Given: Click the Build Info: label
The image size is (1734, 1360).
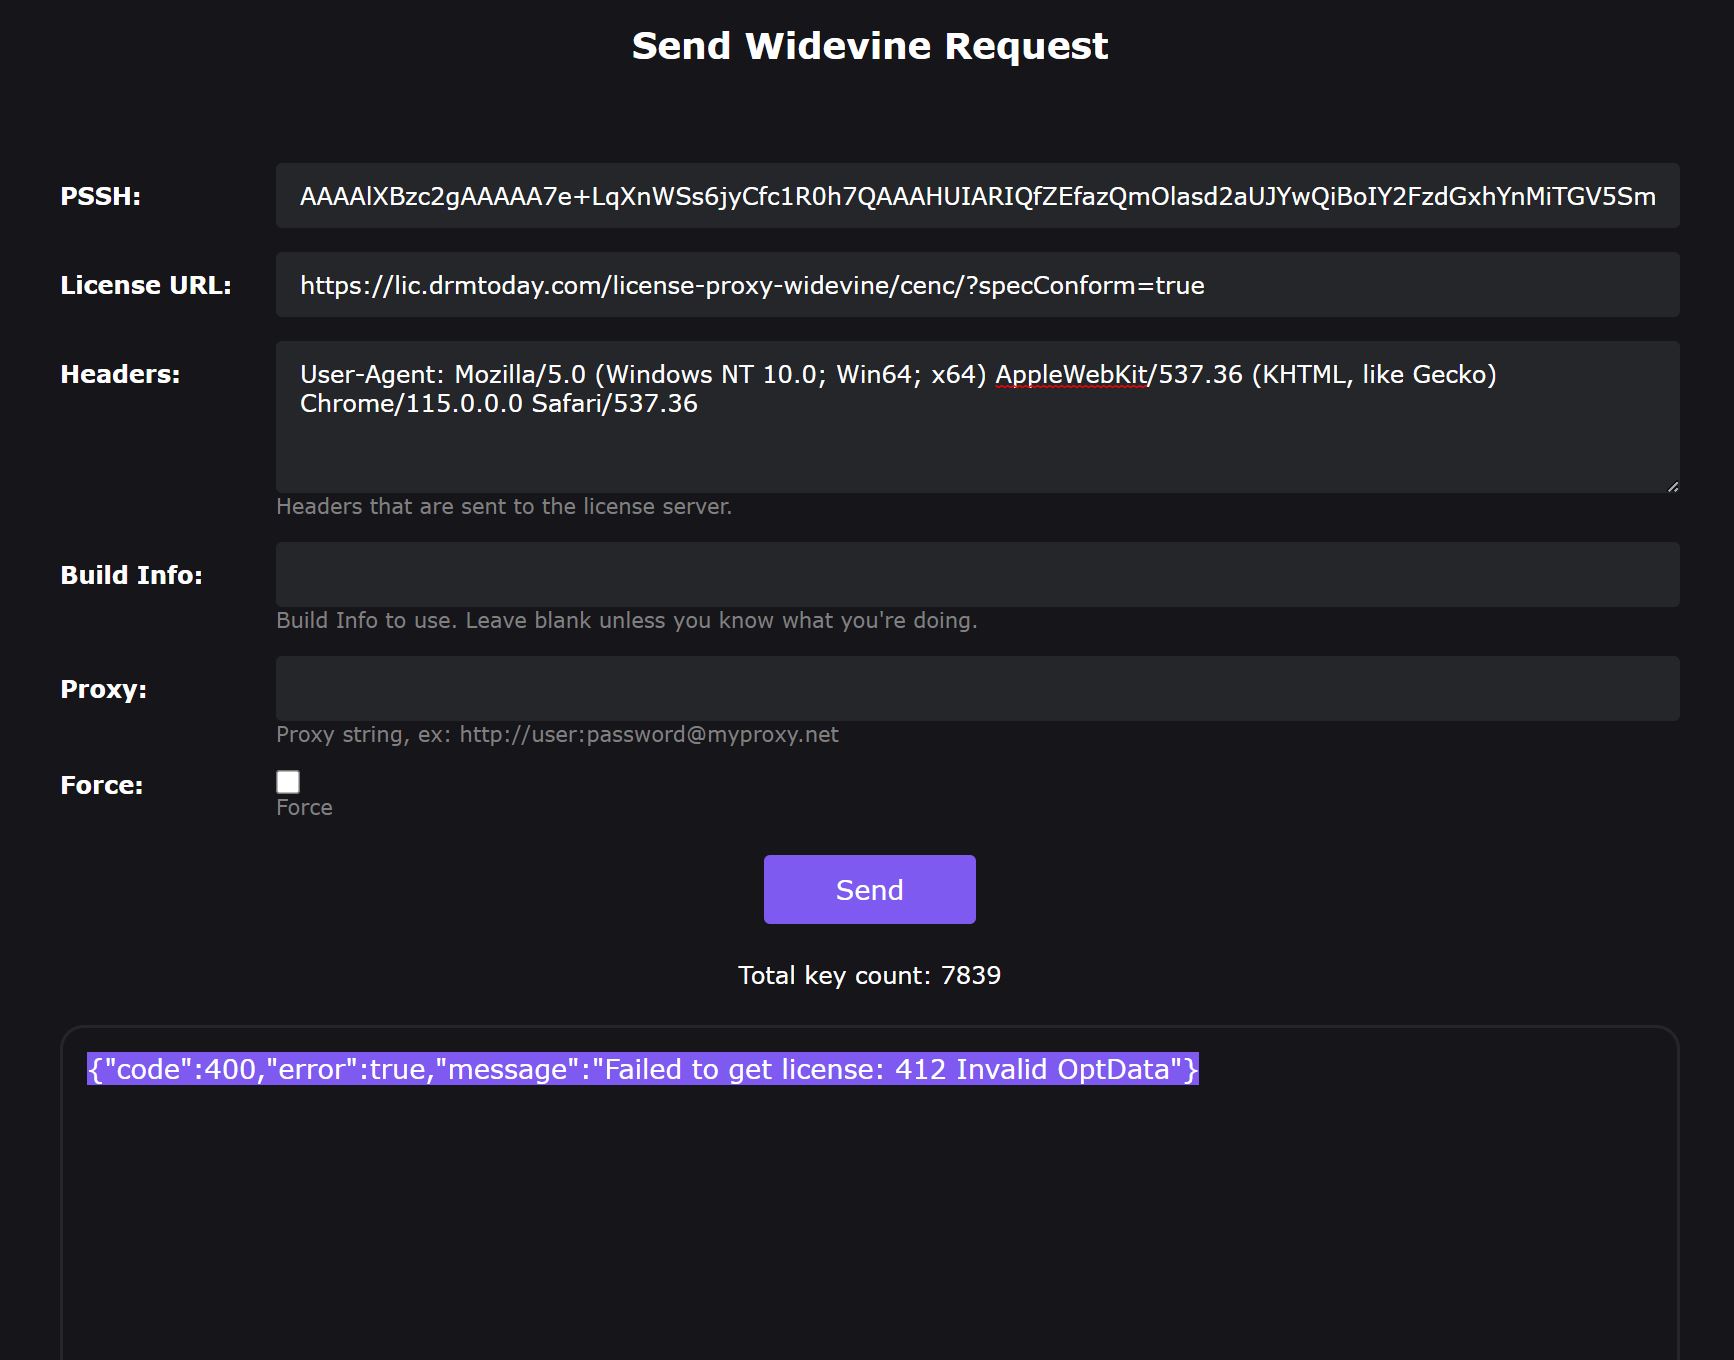Looking at the screenshot, I should pos(131,575).
